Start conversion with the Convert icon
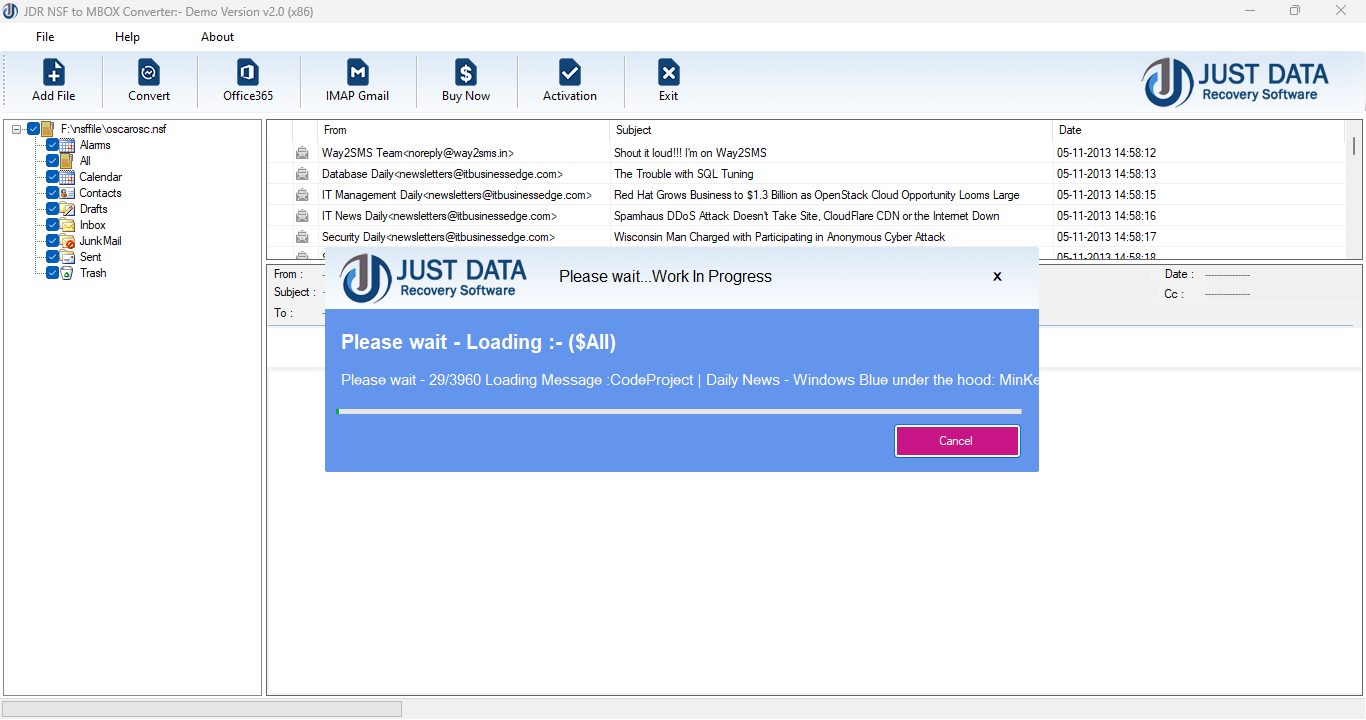1366x720 pixels. point(149,73)
